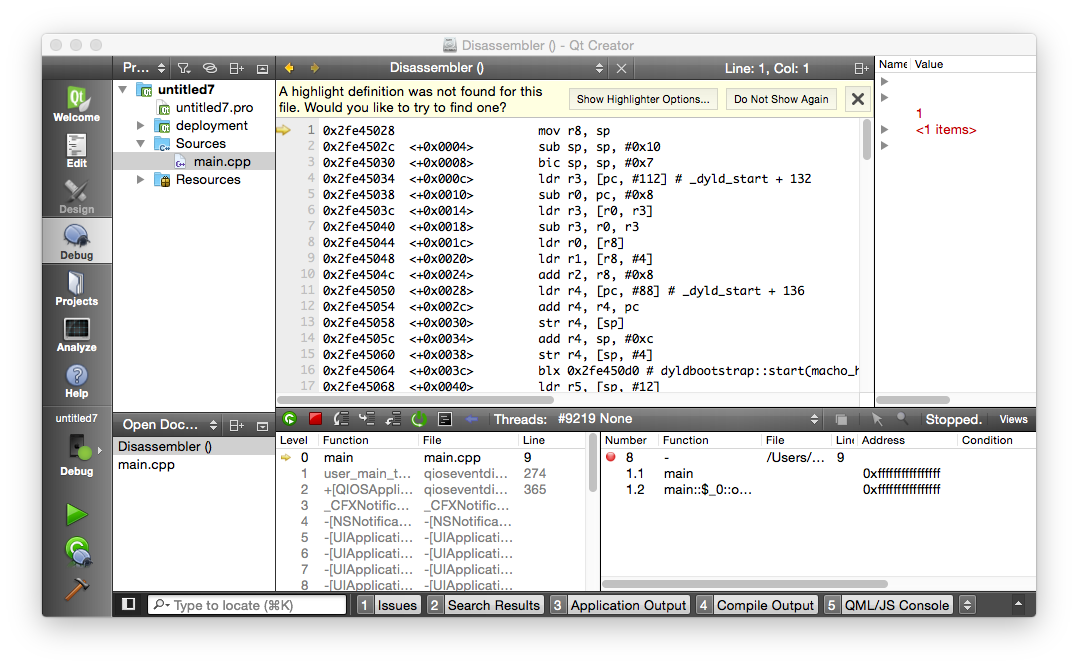Open the debugger Views menu
The image size is (1078, 667).
click(x=1013, y=419)
